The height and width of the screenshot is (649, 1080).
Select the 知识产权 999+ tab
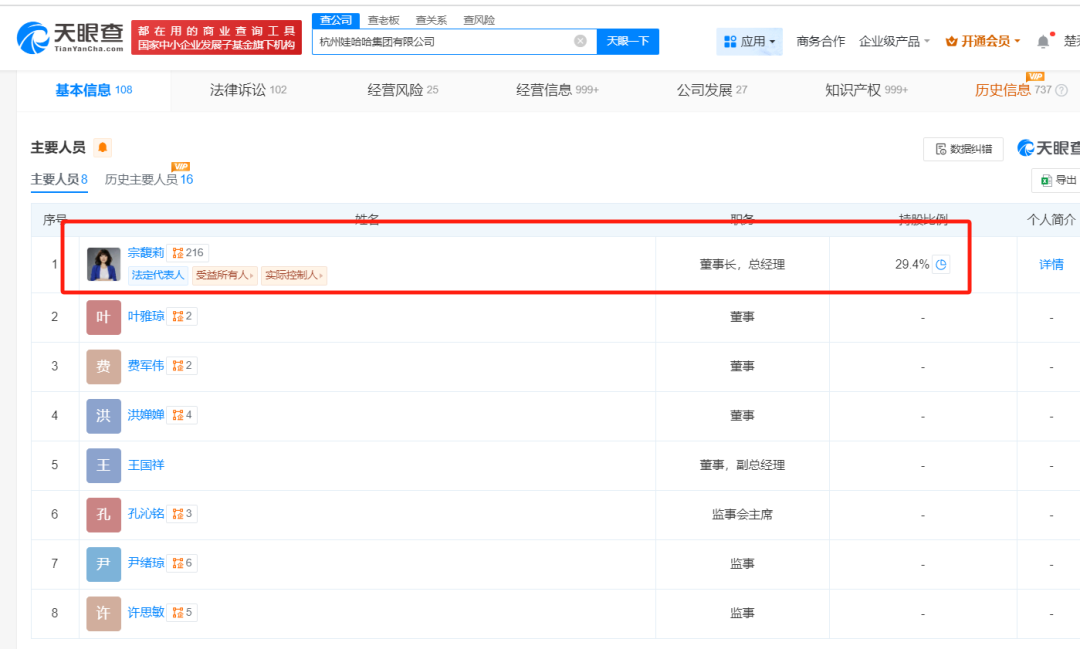click(866, 90)
